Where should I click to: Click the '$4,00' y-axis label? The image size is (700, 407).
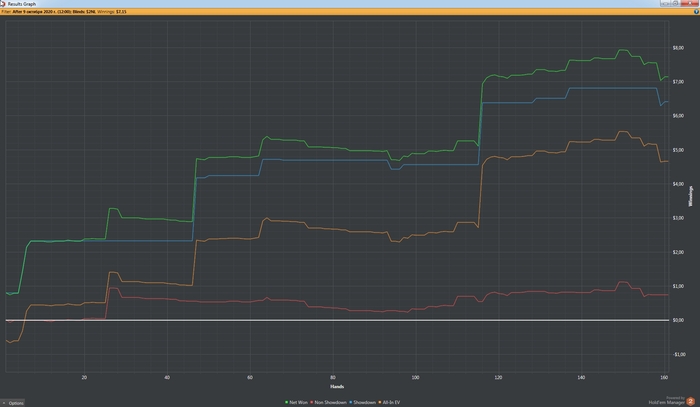[x=678, y=184]
